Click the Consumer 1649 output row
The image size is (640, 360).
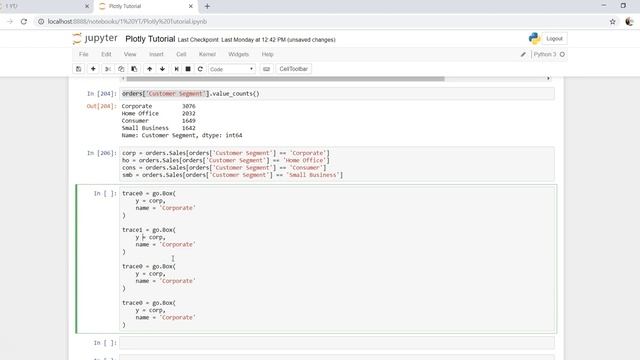pyautogui.click(x=158, y=121)
